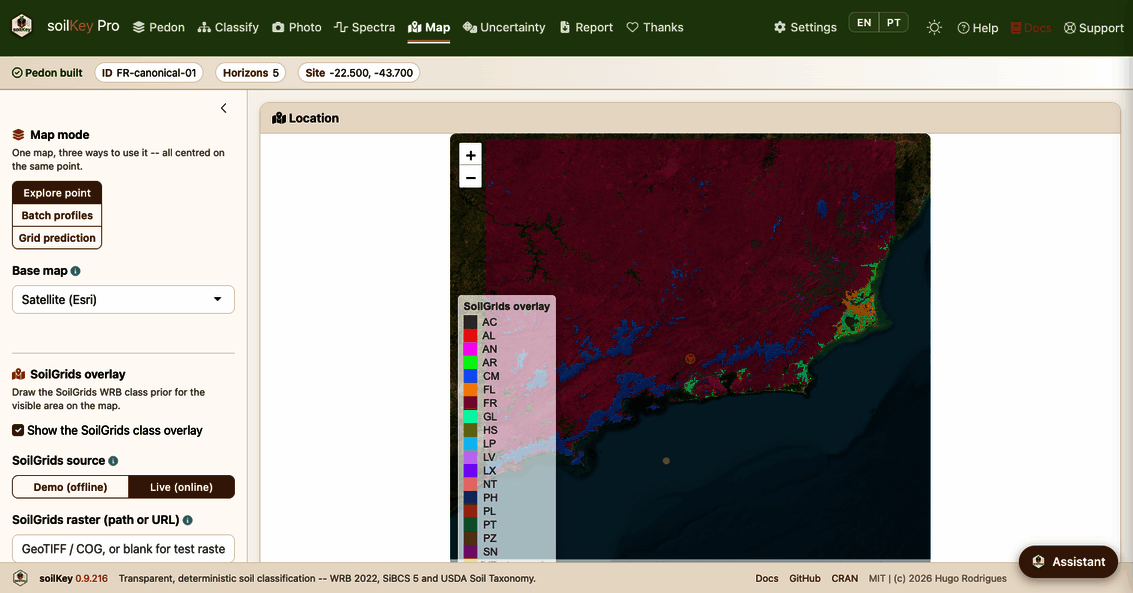Click the ID FR-canonical-01 chip
1133x593 pixels.
point(149,73)
